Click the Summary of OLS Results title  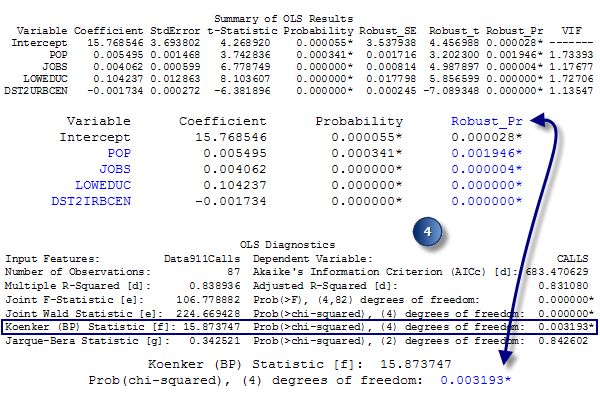[x=283, y=19]
